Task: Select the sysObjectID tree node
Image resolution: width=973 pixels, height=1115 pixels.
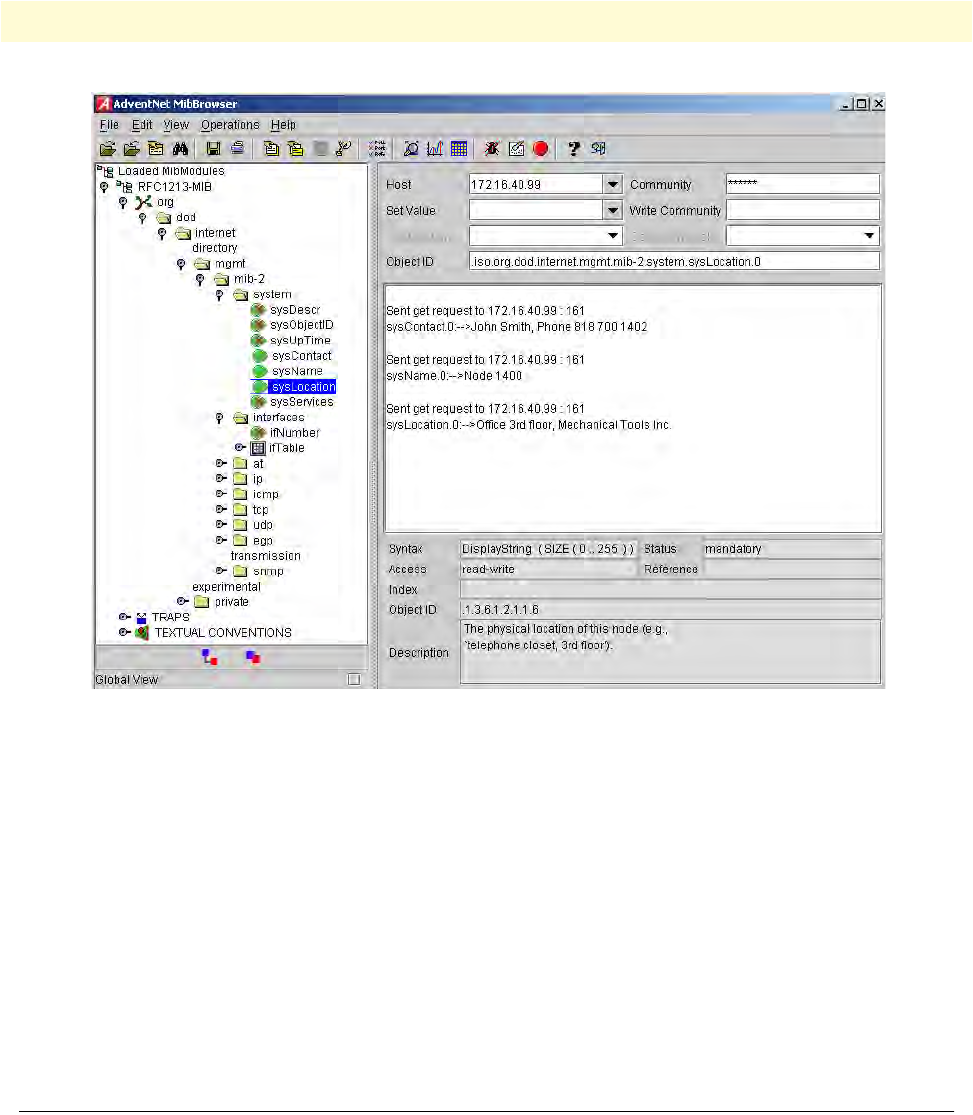Action: (302, 325)
